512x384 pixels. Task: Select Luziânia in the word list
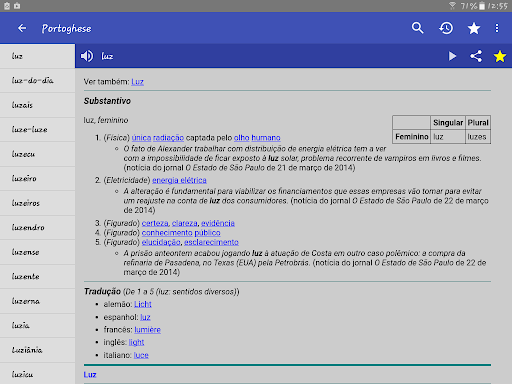(37, 350)
